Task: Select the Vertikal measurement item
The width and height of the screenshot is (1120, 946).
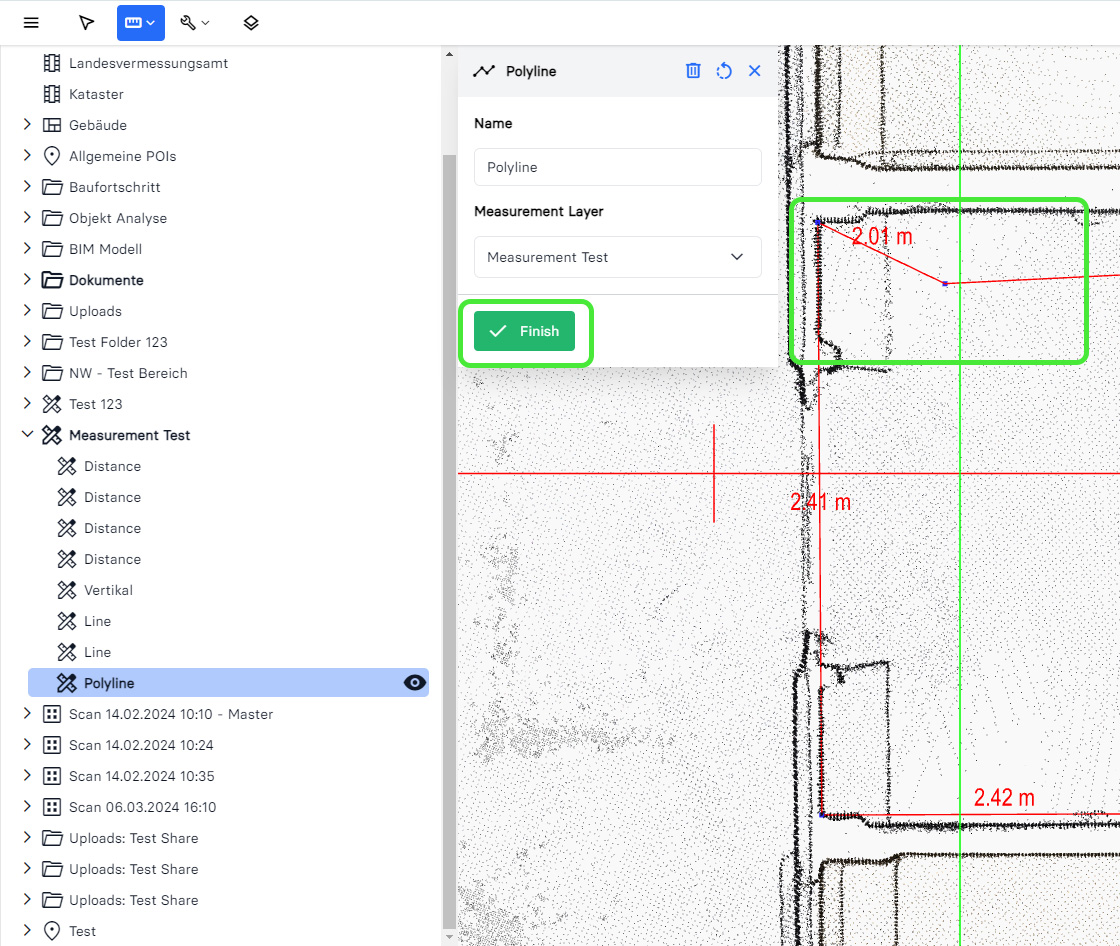Action: (108, 590)
